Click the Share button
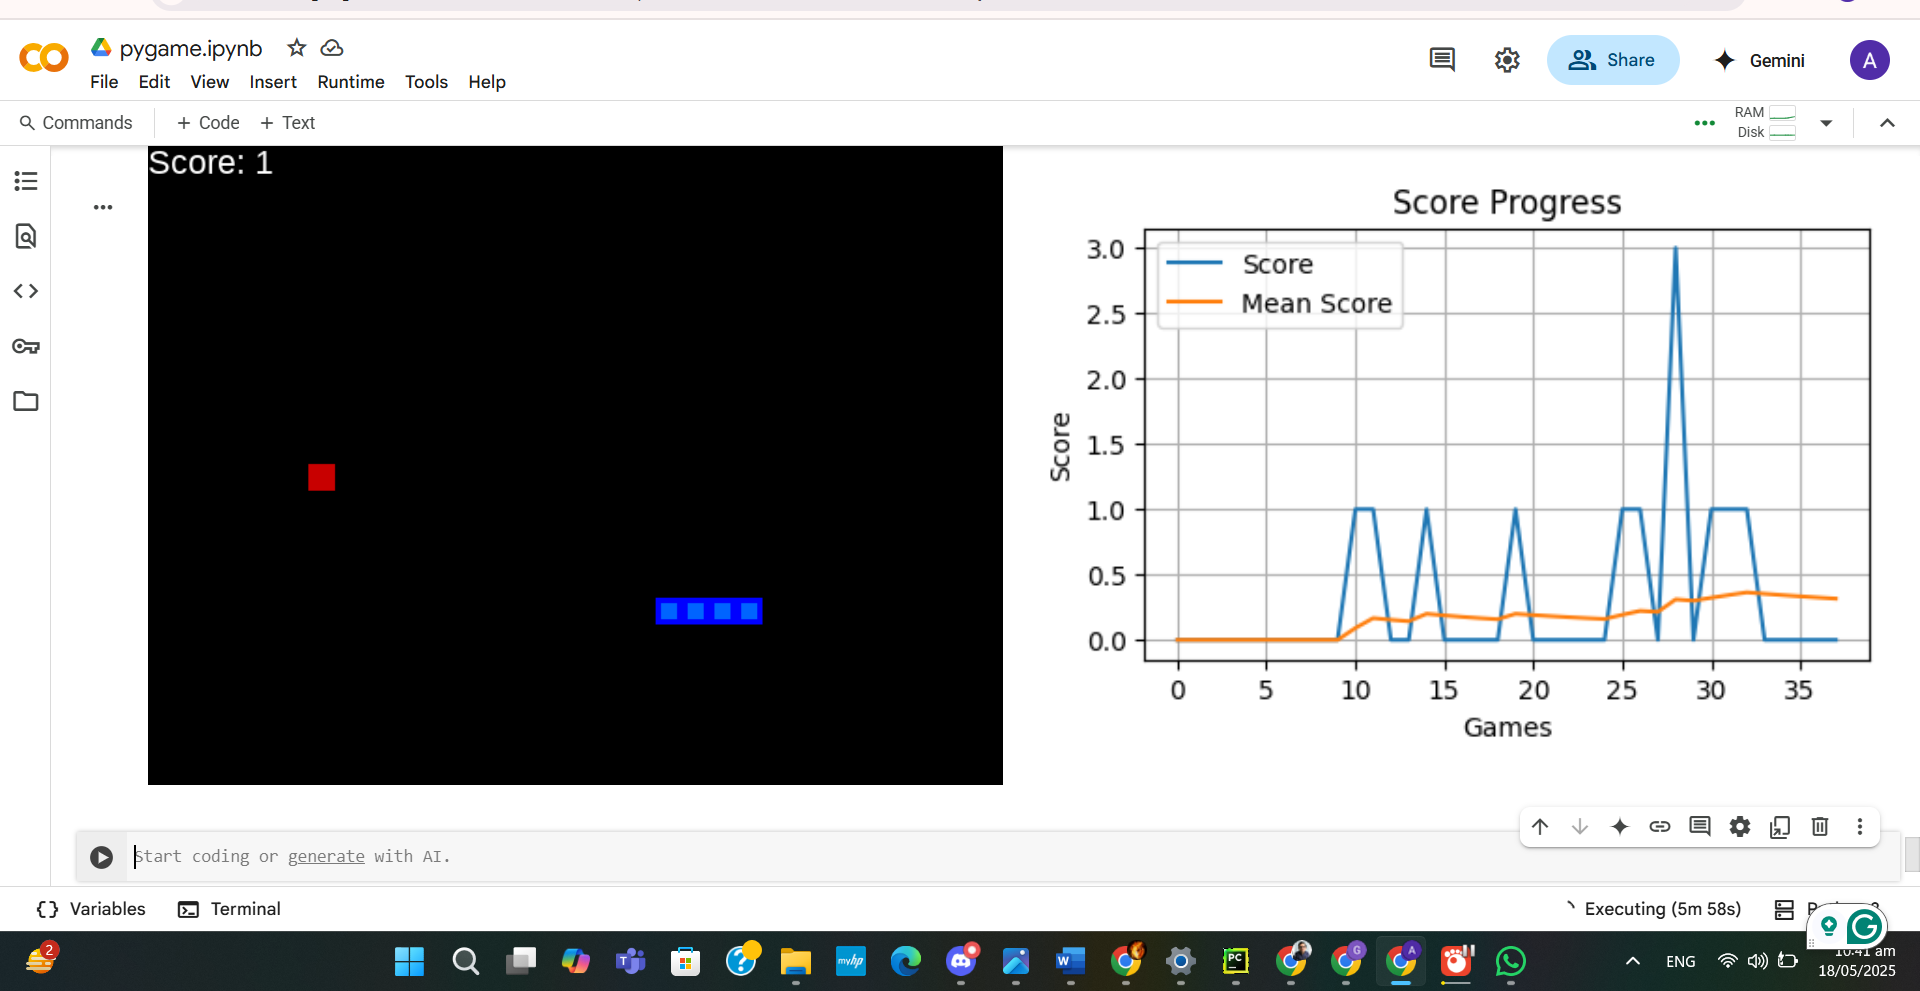1920x991 pixels. click(1612, 60)
